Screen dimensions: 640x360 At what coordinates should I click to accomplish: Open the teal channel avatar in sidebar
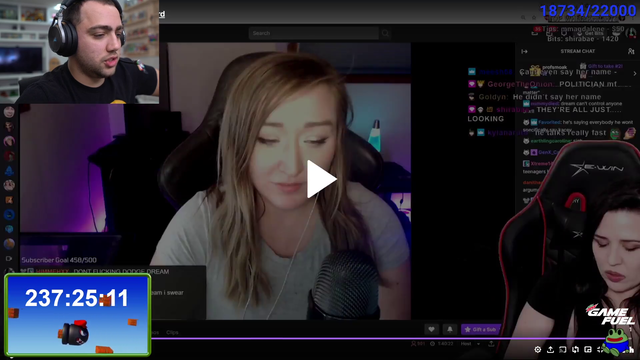point(9,229)
